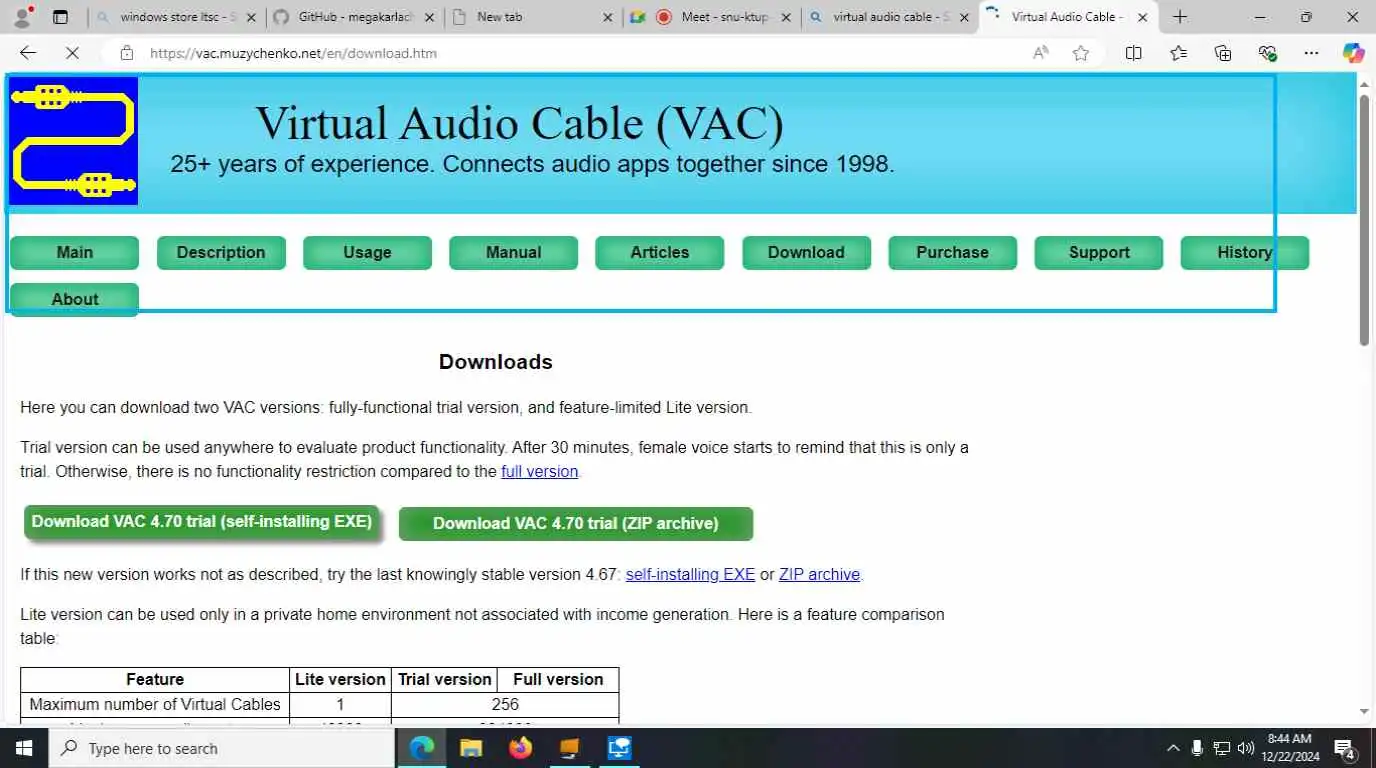Open the Purchase page
Viewport: 1376px width, 768px height.
tap(952, 253)
